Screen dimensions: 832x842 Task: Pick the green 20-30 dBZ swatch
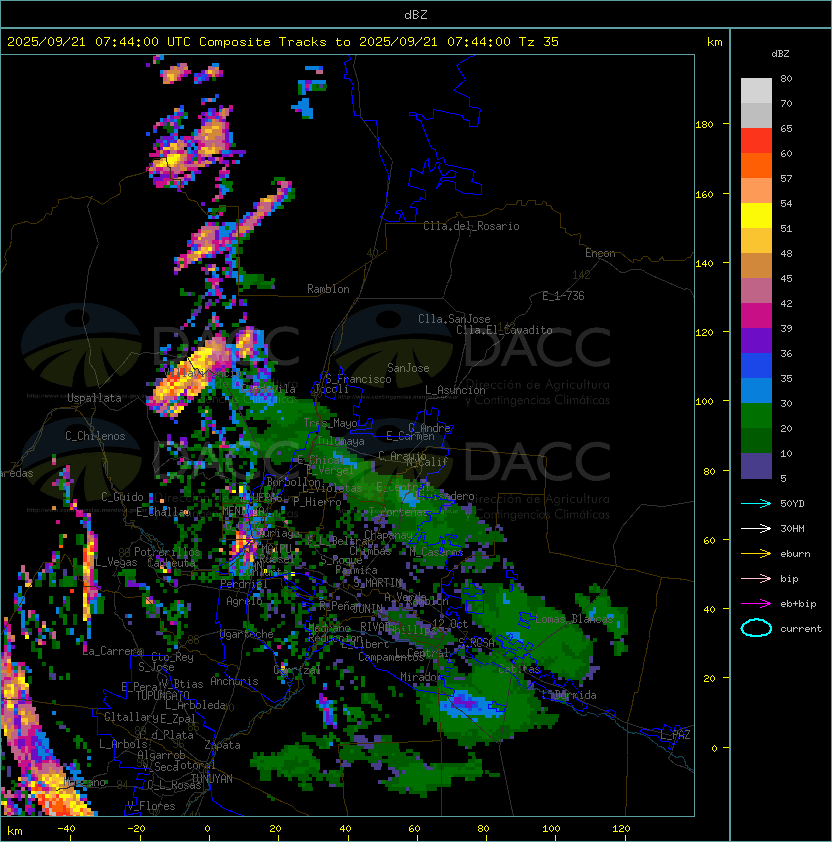756,416
